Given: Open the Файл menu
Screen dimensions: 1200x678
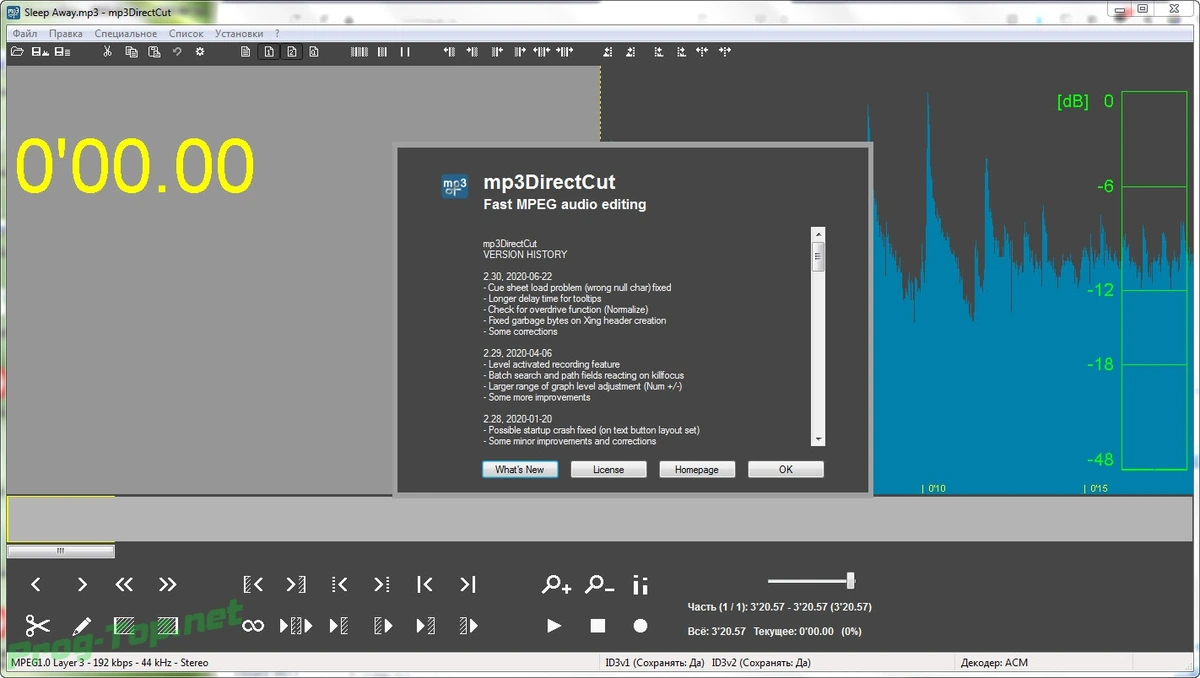Looking at the screenshot, I should (25, 33).
